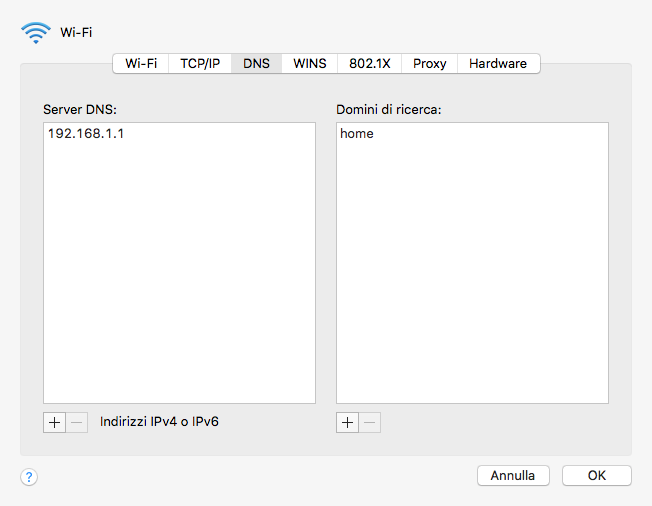
Task: Click the Wi-Fi signal icon in header
Action: [36, 32]
